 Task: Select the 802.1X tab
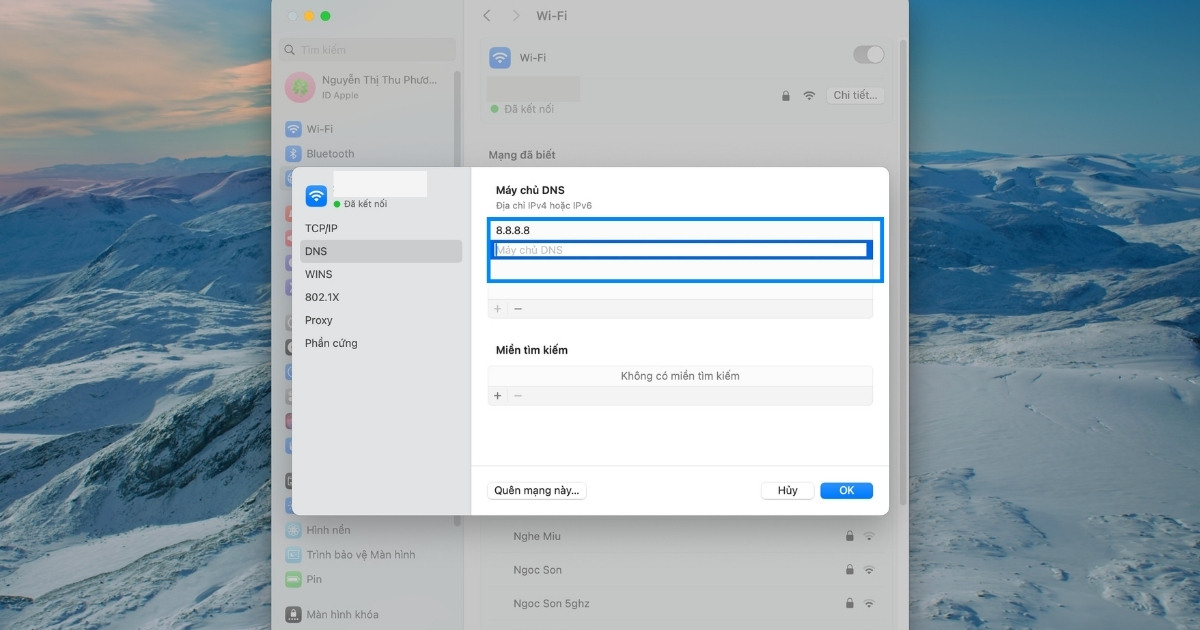(x=320, y=297)
